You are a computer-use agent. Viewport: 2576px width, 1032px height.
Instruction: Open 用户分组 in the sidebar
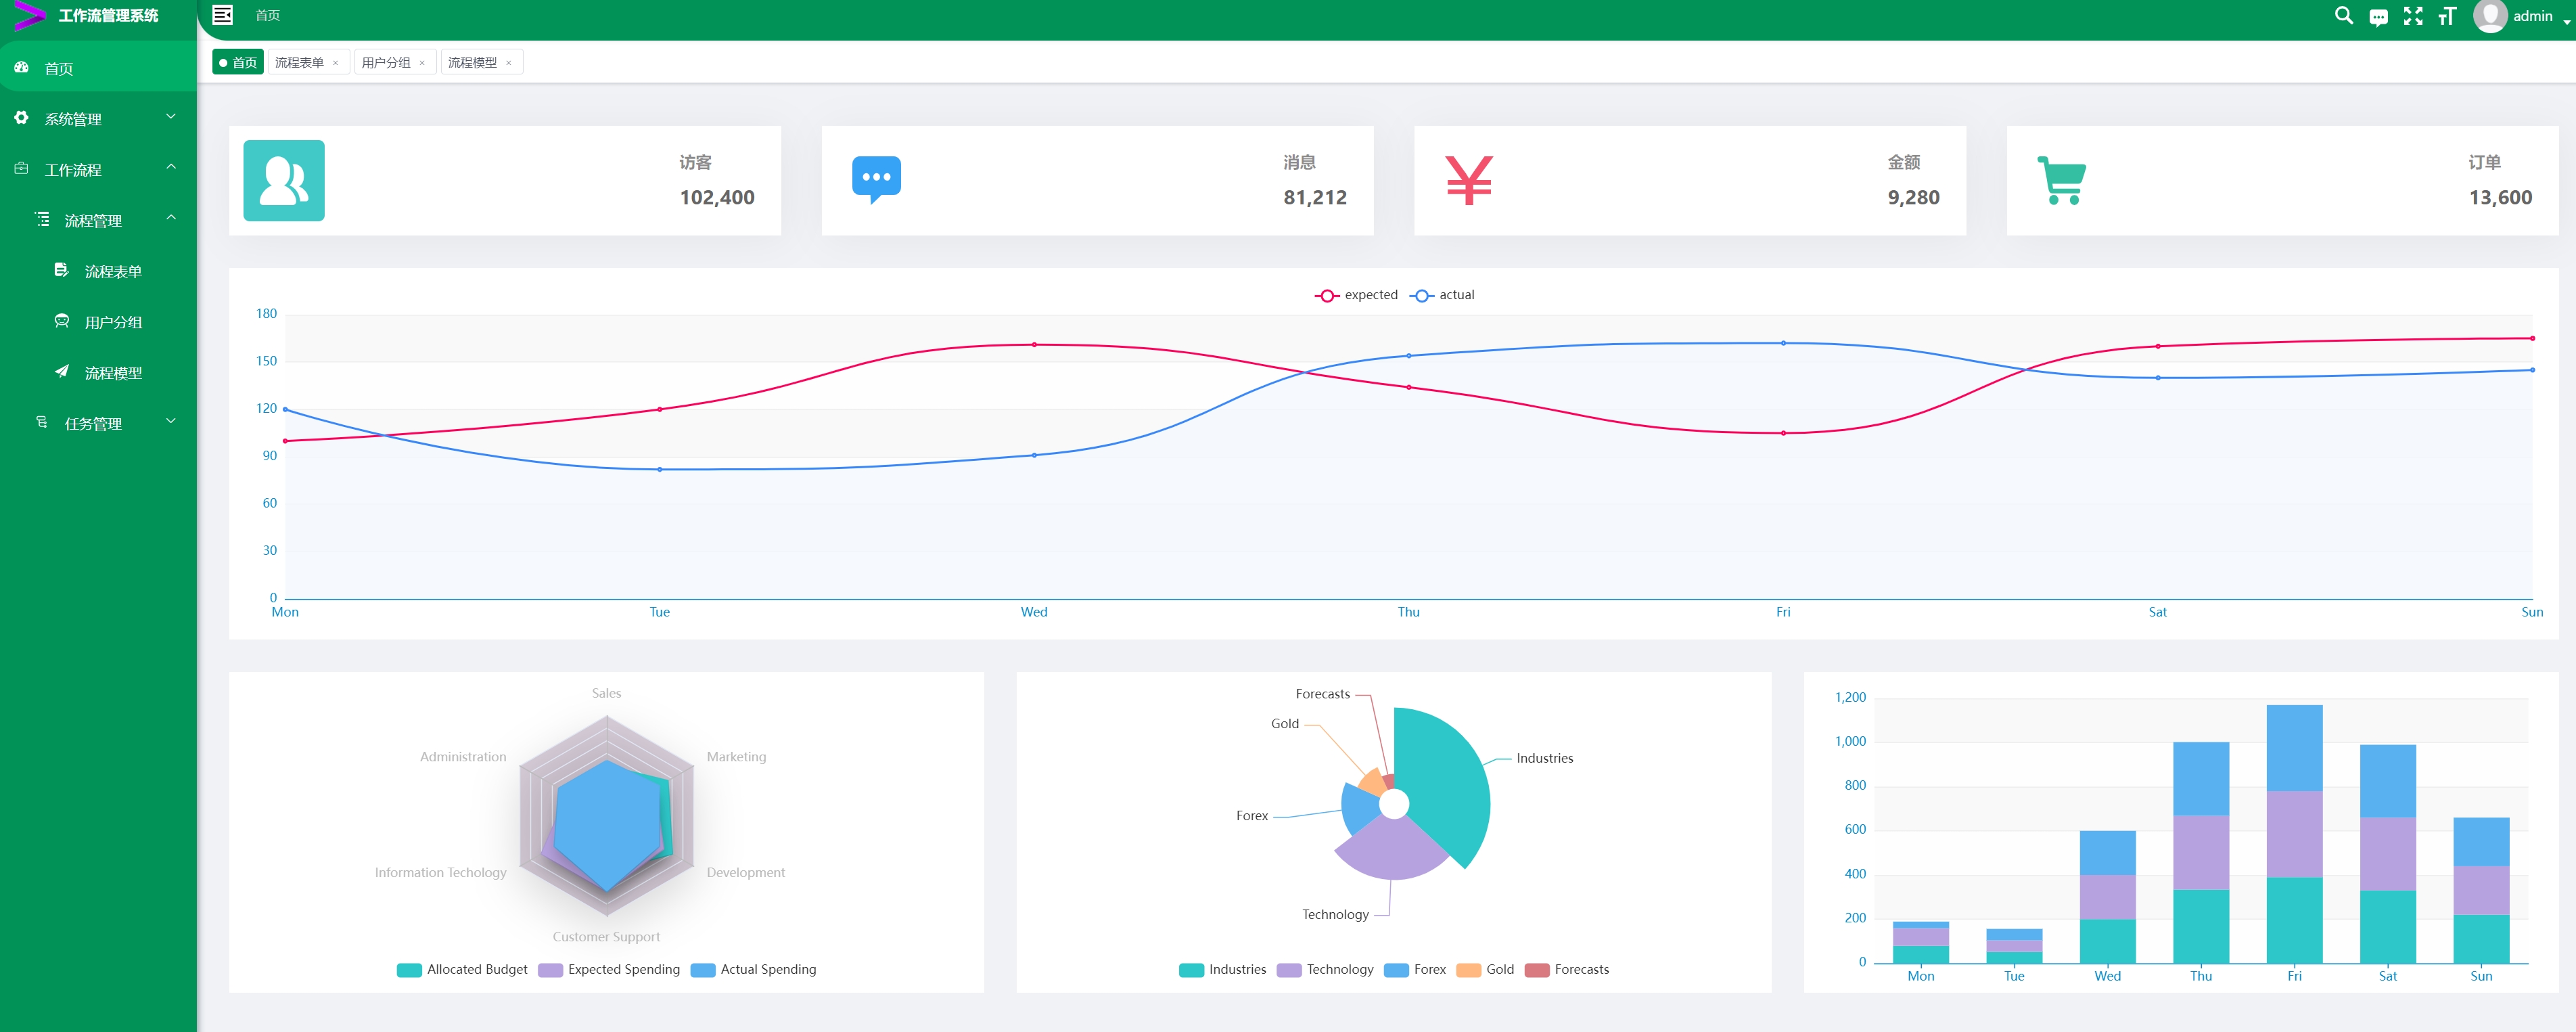pos(98,321)
